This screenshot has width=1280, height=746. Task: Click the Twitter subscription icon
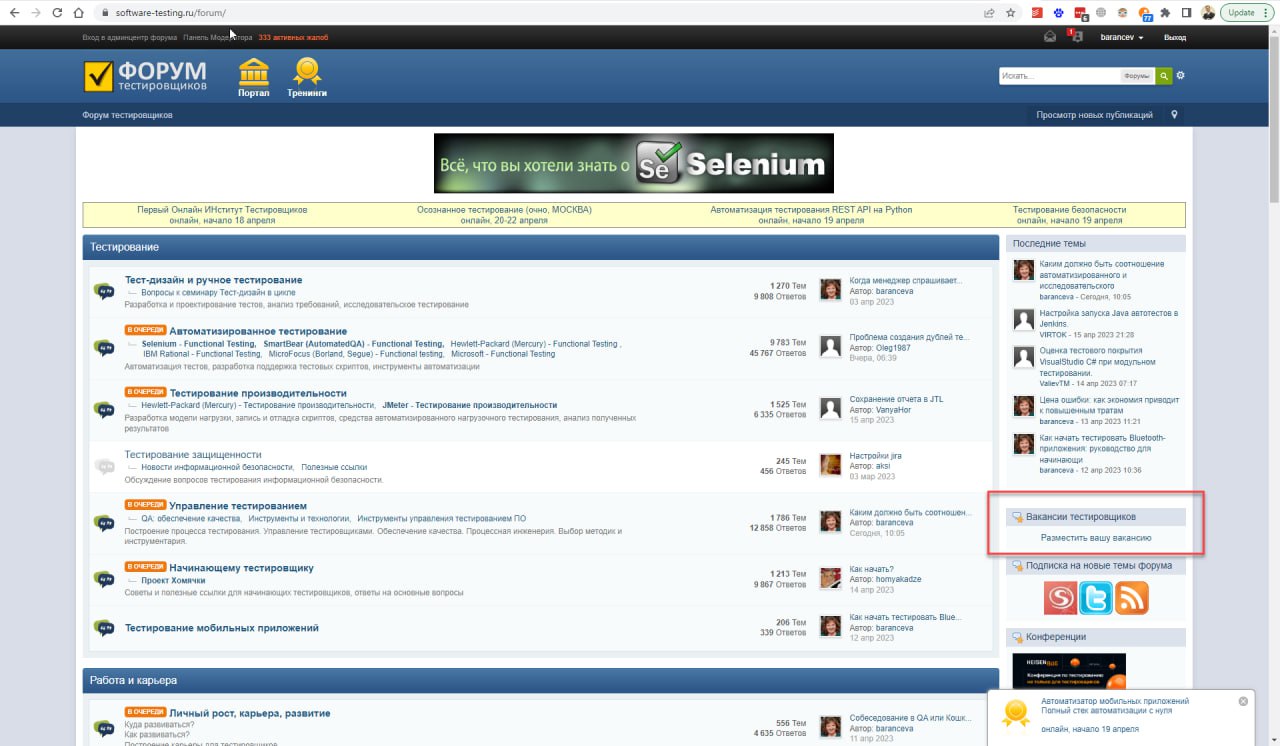pyautogui.click(x=1096, y=598)
